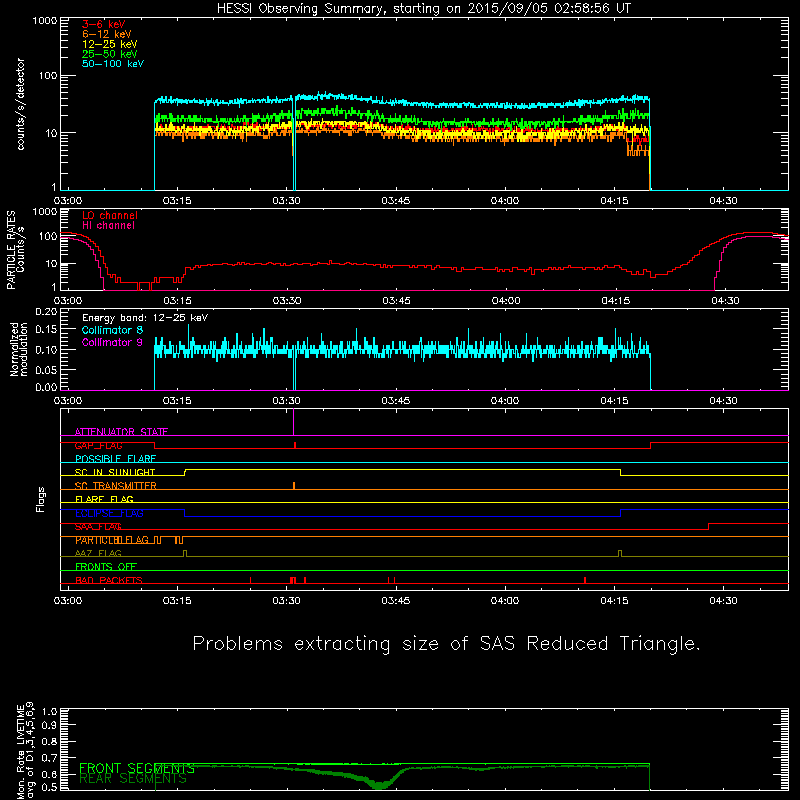Click the SC_TRANSMITTER flag label
The image size is (800, 800).
[x=116, y=486]
